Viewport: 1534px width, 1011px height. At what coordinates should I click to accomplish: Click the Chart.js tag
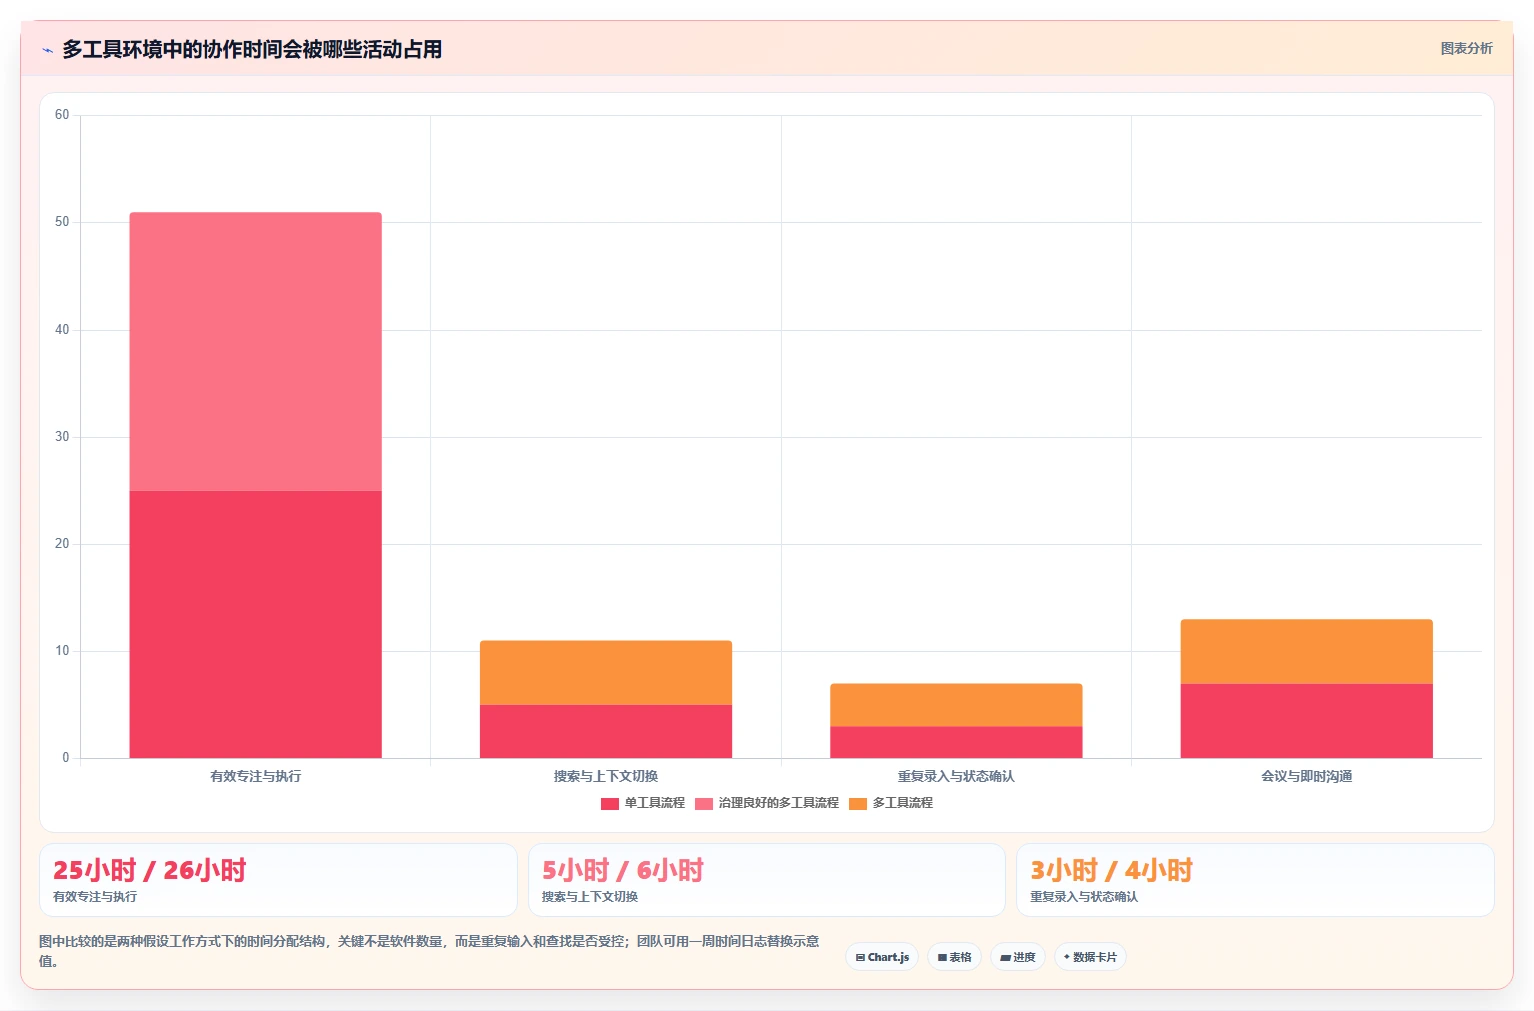click(x=882, y=957)
